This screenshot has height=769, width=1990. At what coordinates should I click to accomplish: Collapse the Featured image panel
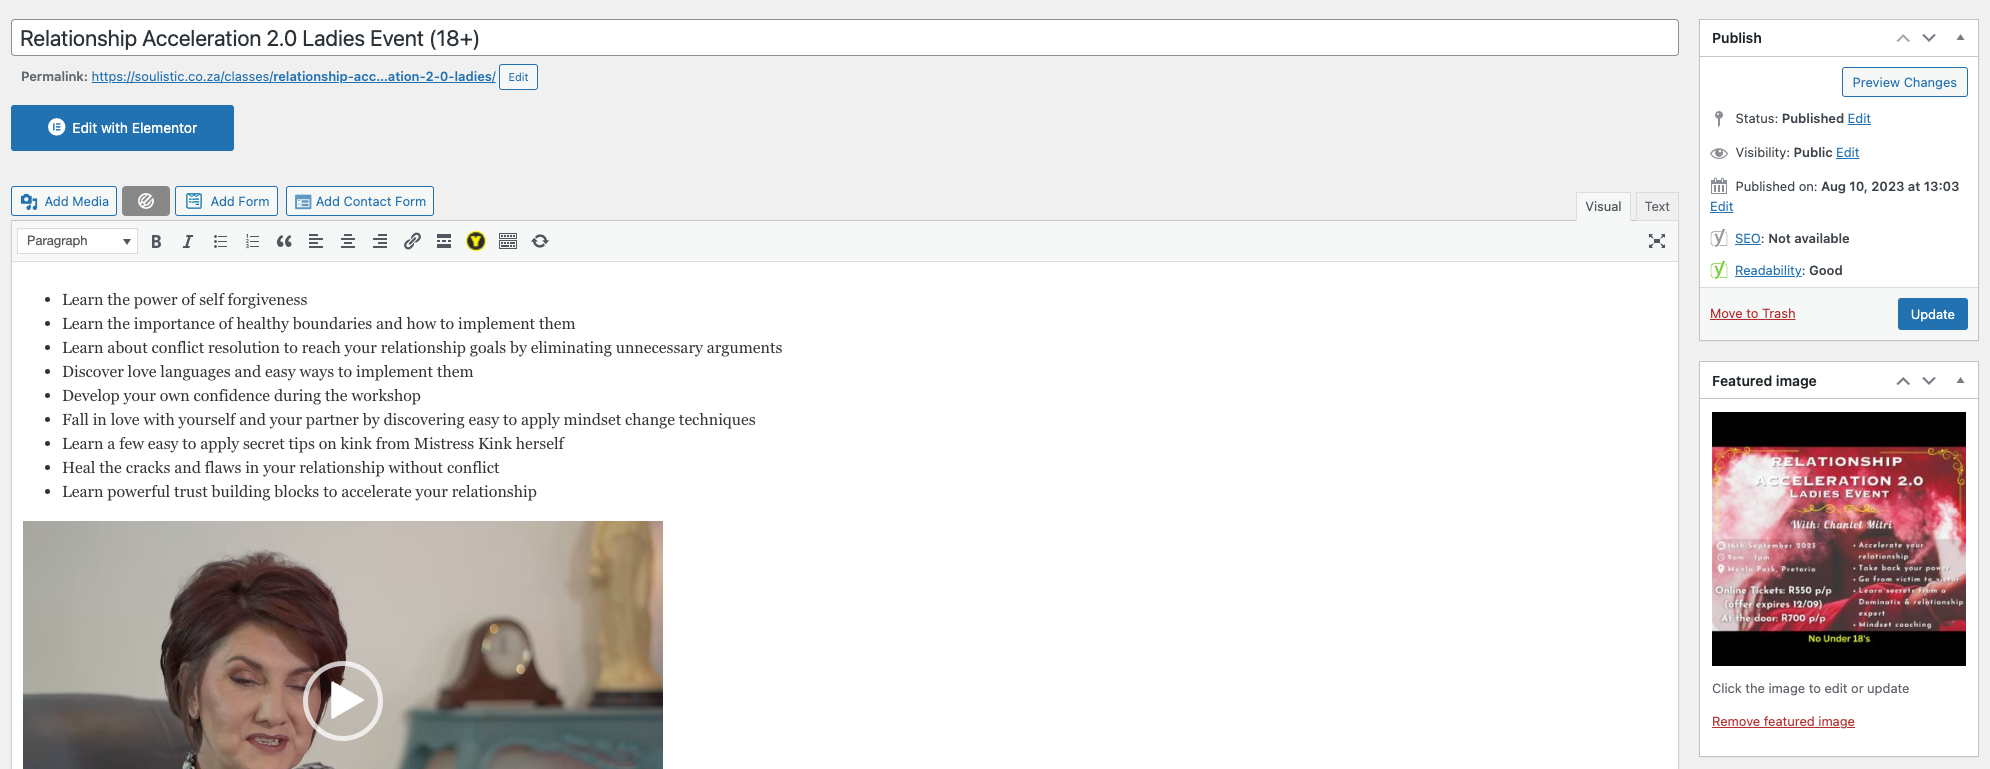click(x=1960, y=381)
